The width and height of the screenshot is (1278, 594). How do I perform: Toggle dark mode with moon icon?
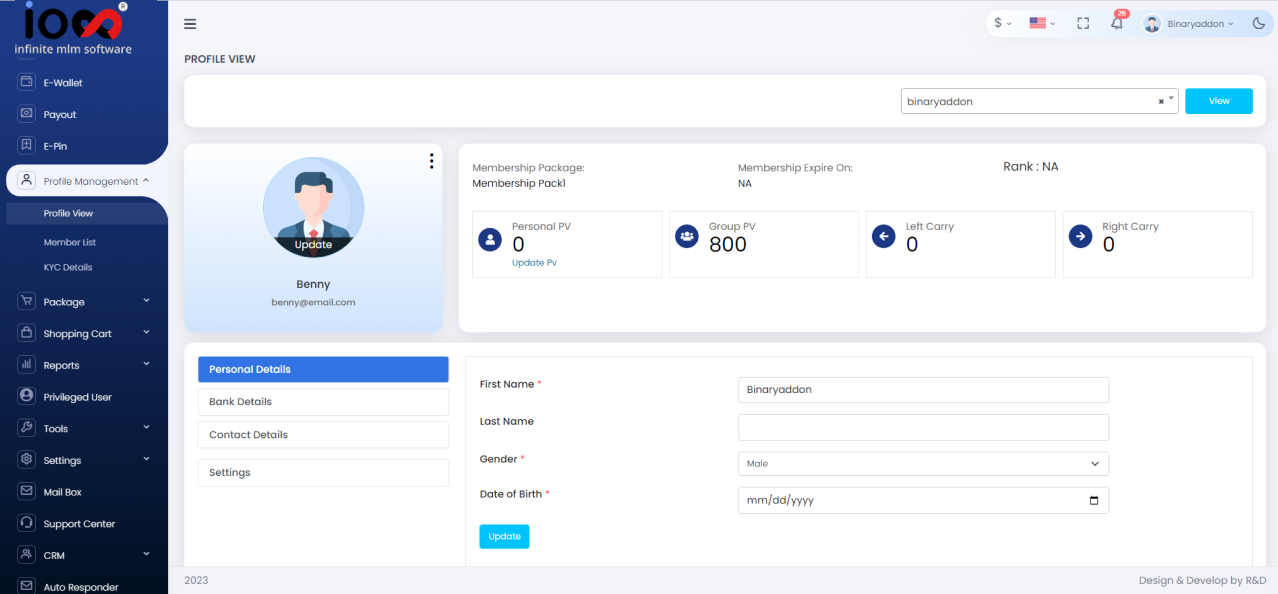point(1258,22)
